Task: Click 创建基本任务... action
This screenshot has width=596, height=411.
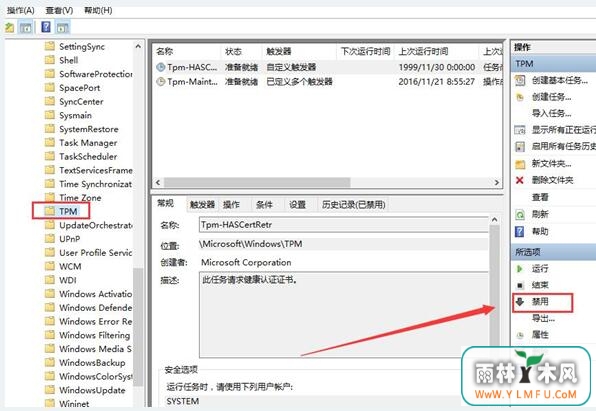Action: [560, 80]
